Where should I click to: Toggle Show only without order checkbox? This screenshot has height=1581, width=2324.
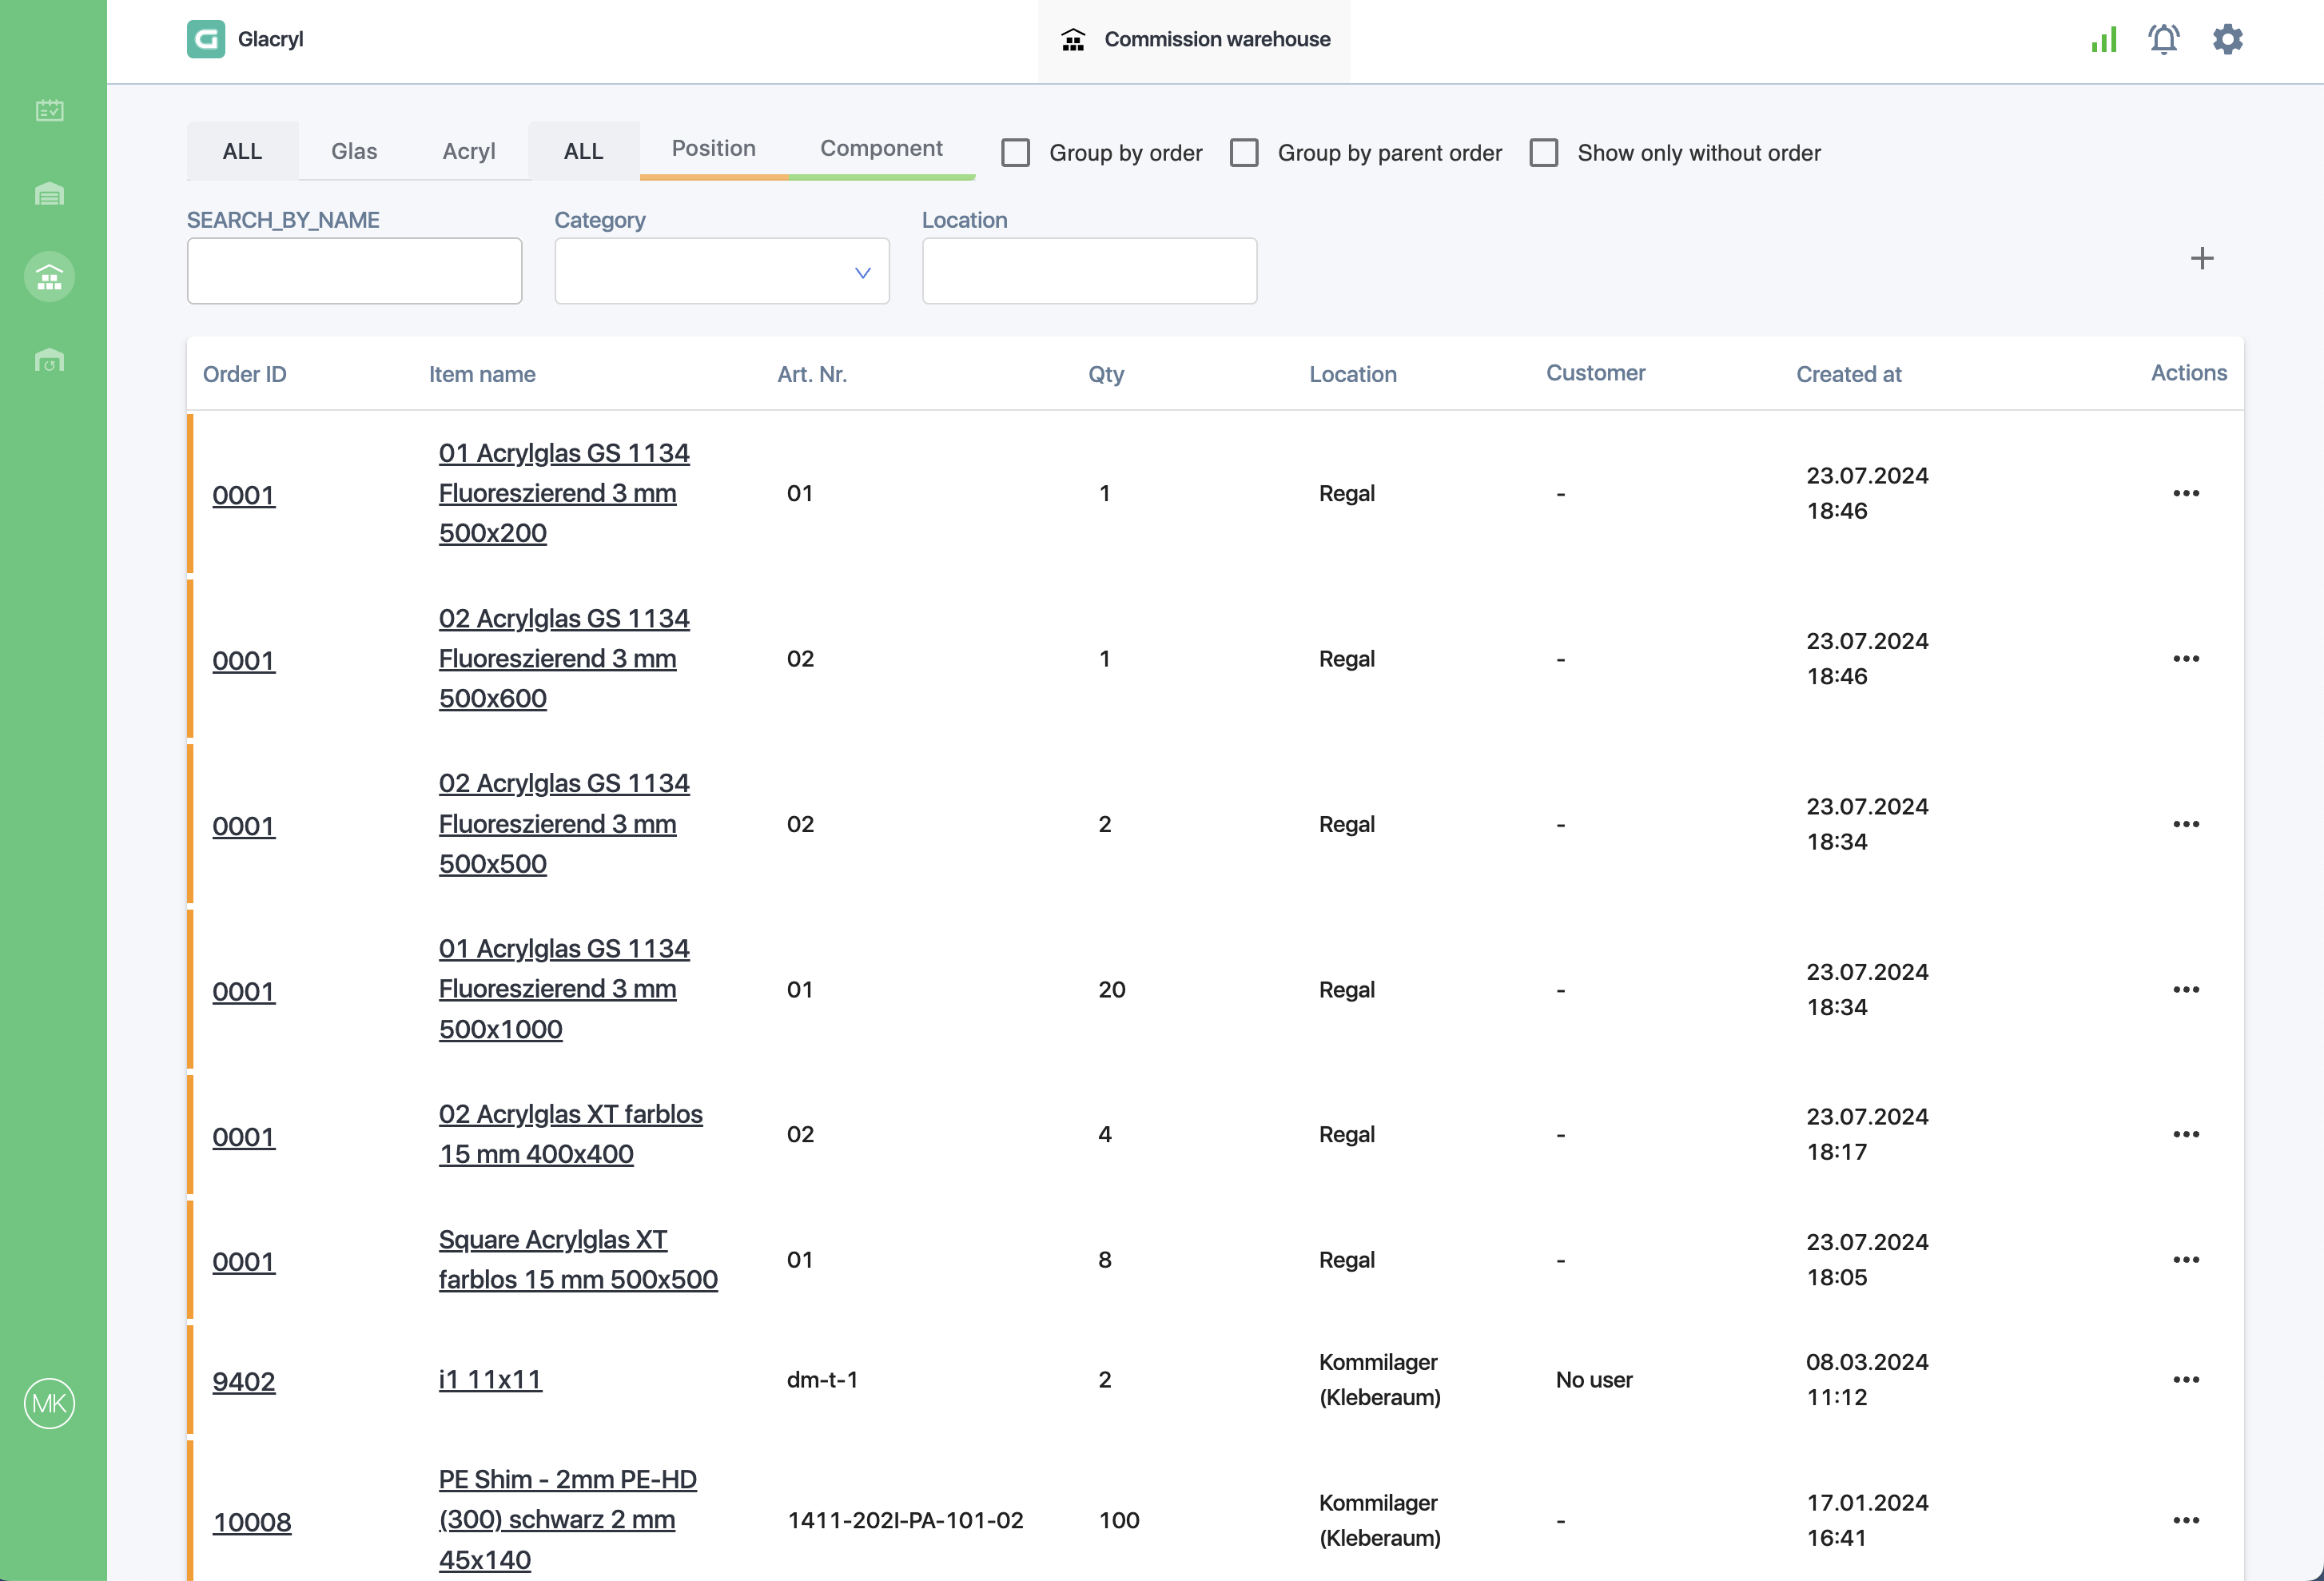click(1544, 153)
